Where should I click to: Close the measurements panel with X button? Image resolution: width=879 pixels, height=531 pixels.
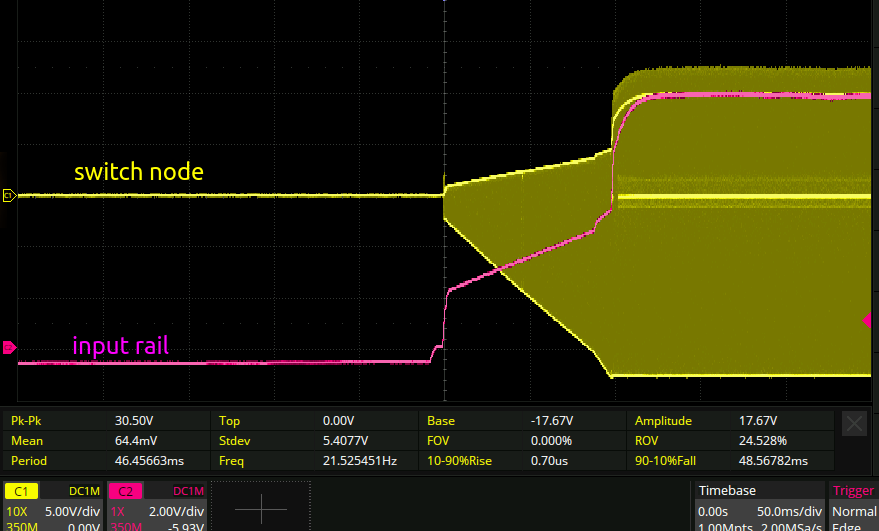click(x=855, y=423)
